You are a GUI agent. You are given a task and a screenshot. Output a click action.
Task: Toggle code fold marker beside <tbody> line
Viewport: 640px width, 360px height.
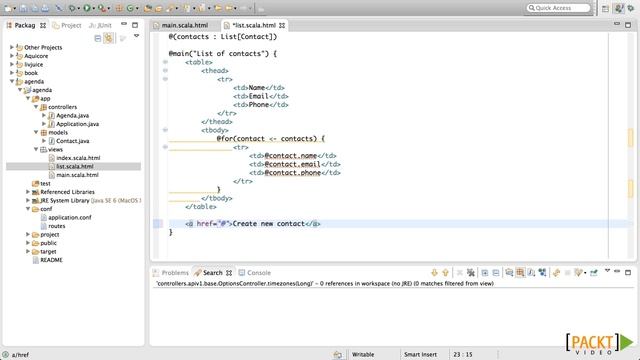(165, 130)
